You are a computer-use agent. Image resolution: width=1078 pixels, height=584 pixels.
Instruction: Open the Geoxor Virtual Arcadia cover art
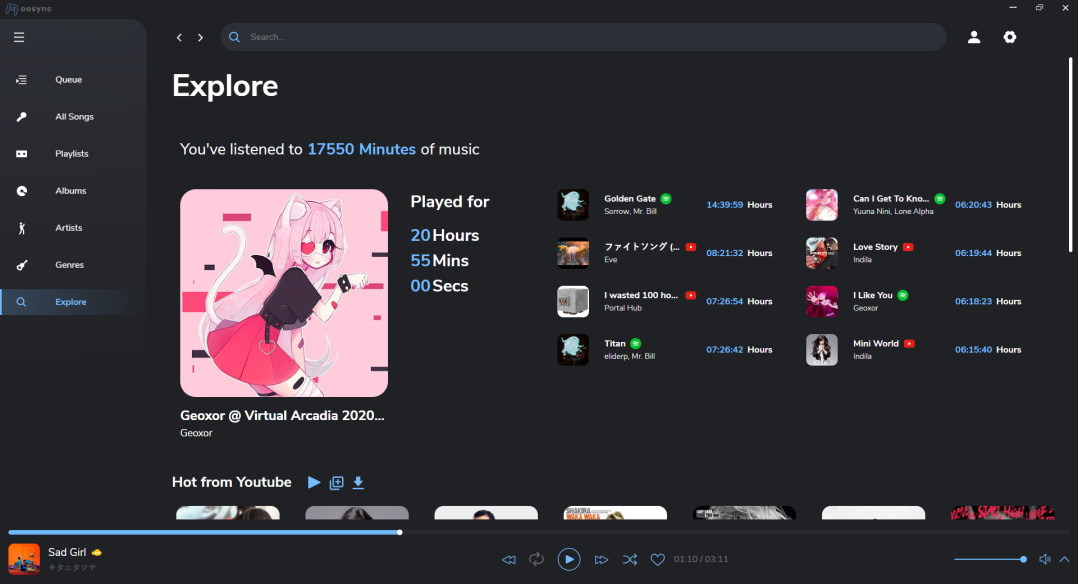click(x=284, y=293)
